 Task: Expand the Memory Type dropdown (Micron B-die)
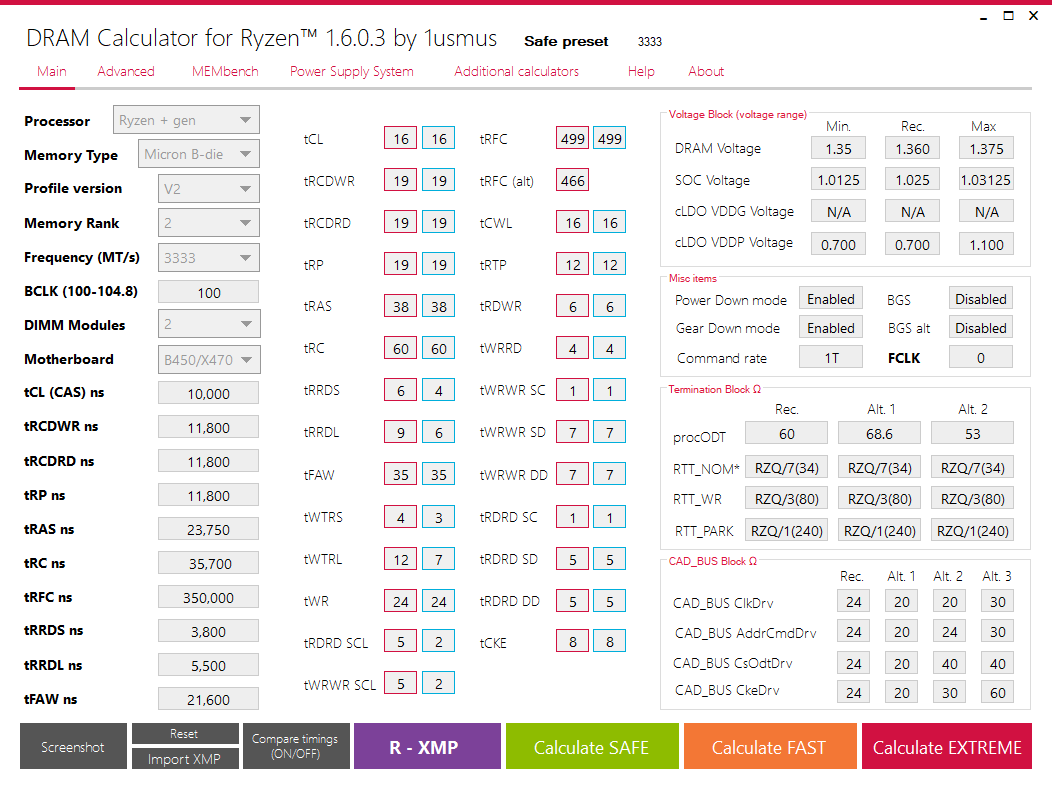pyautogui.click(x=199, y=154)
